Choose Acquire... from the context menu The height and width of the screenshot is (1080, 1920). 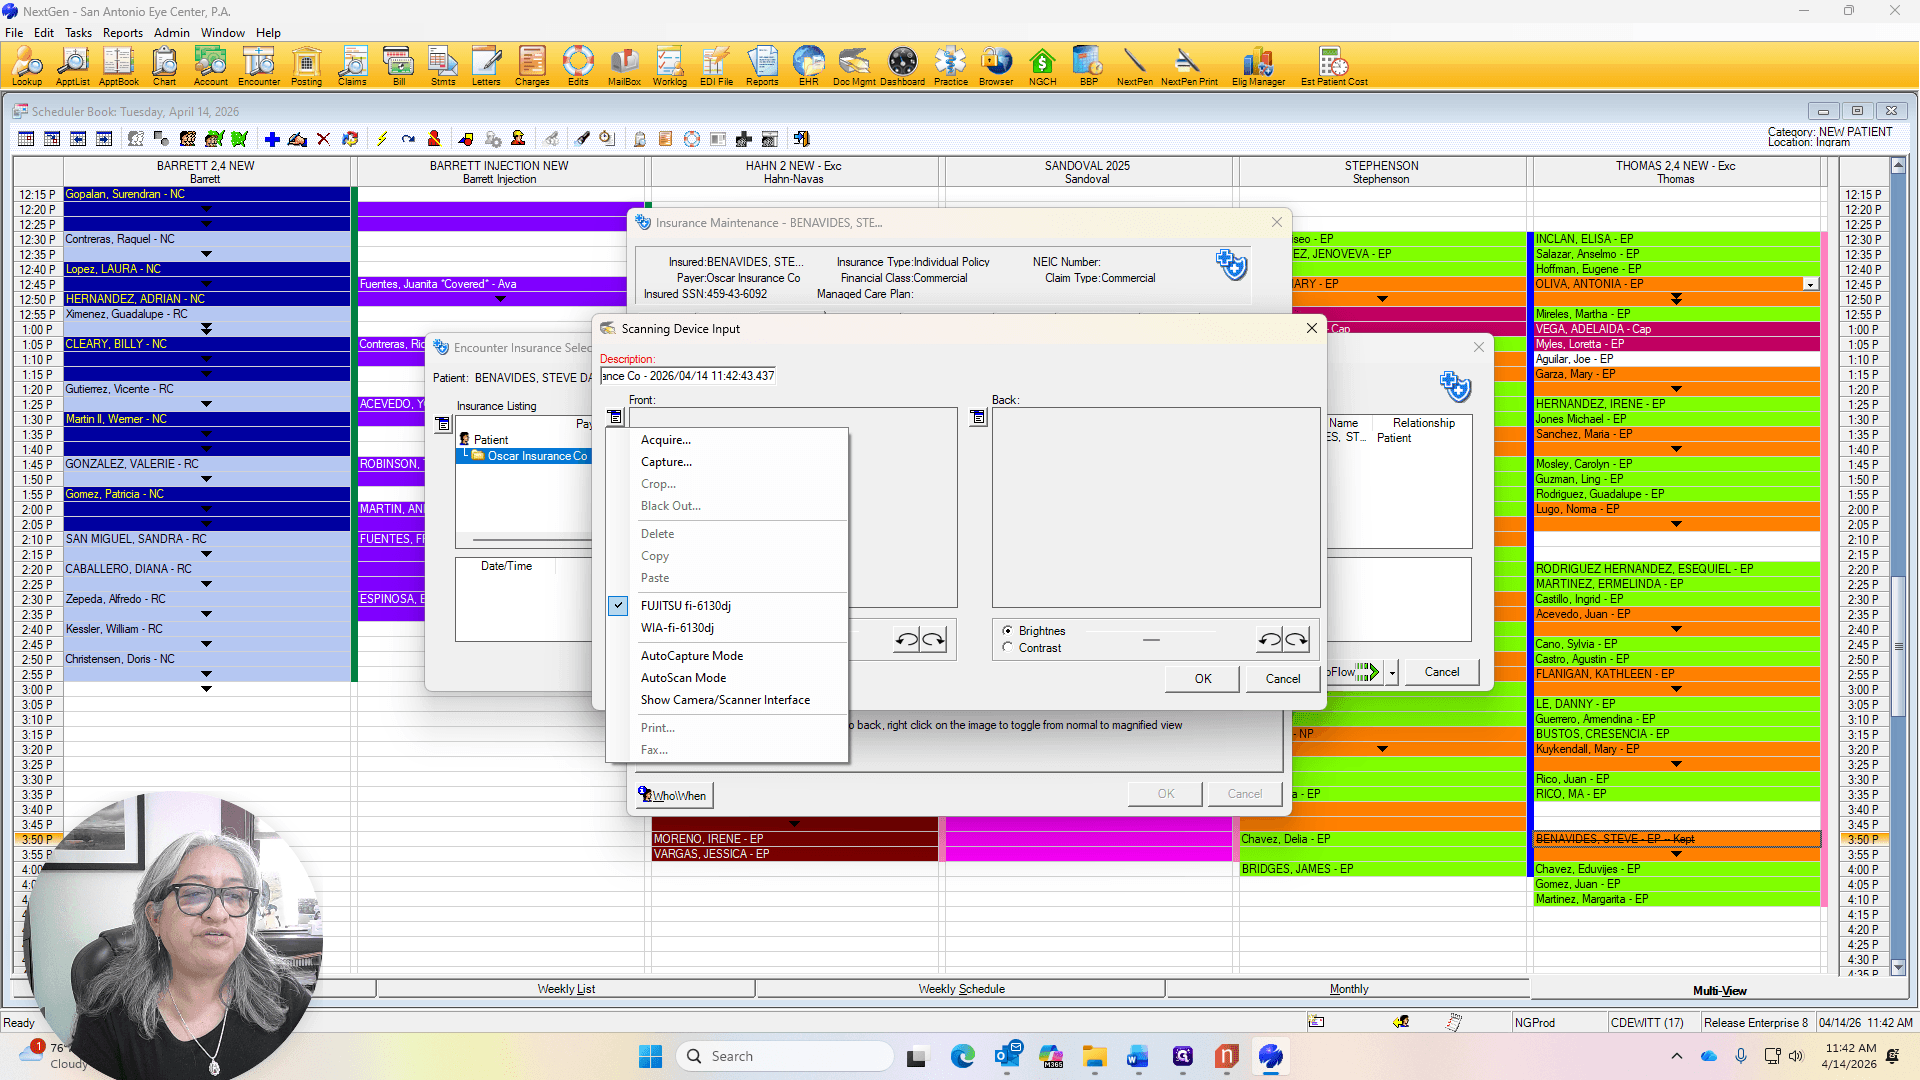[666, 440]
